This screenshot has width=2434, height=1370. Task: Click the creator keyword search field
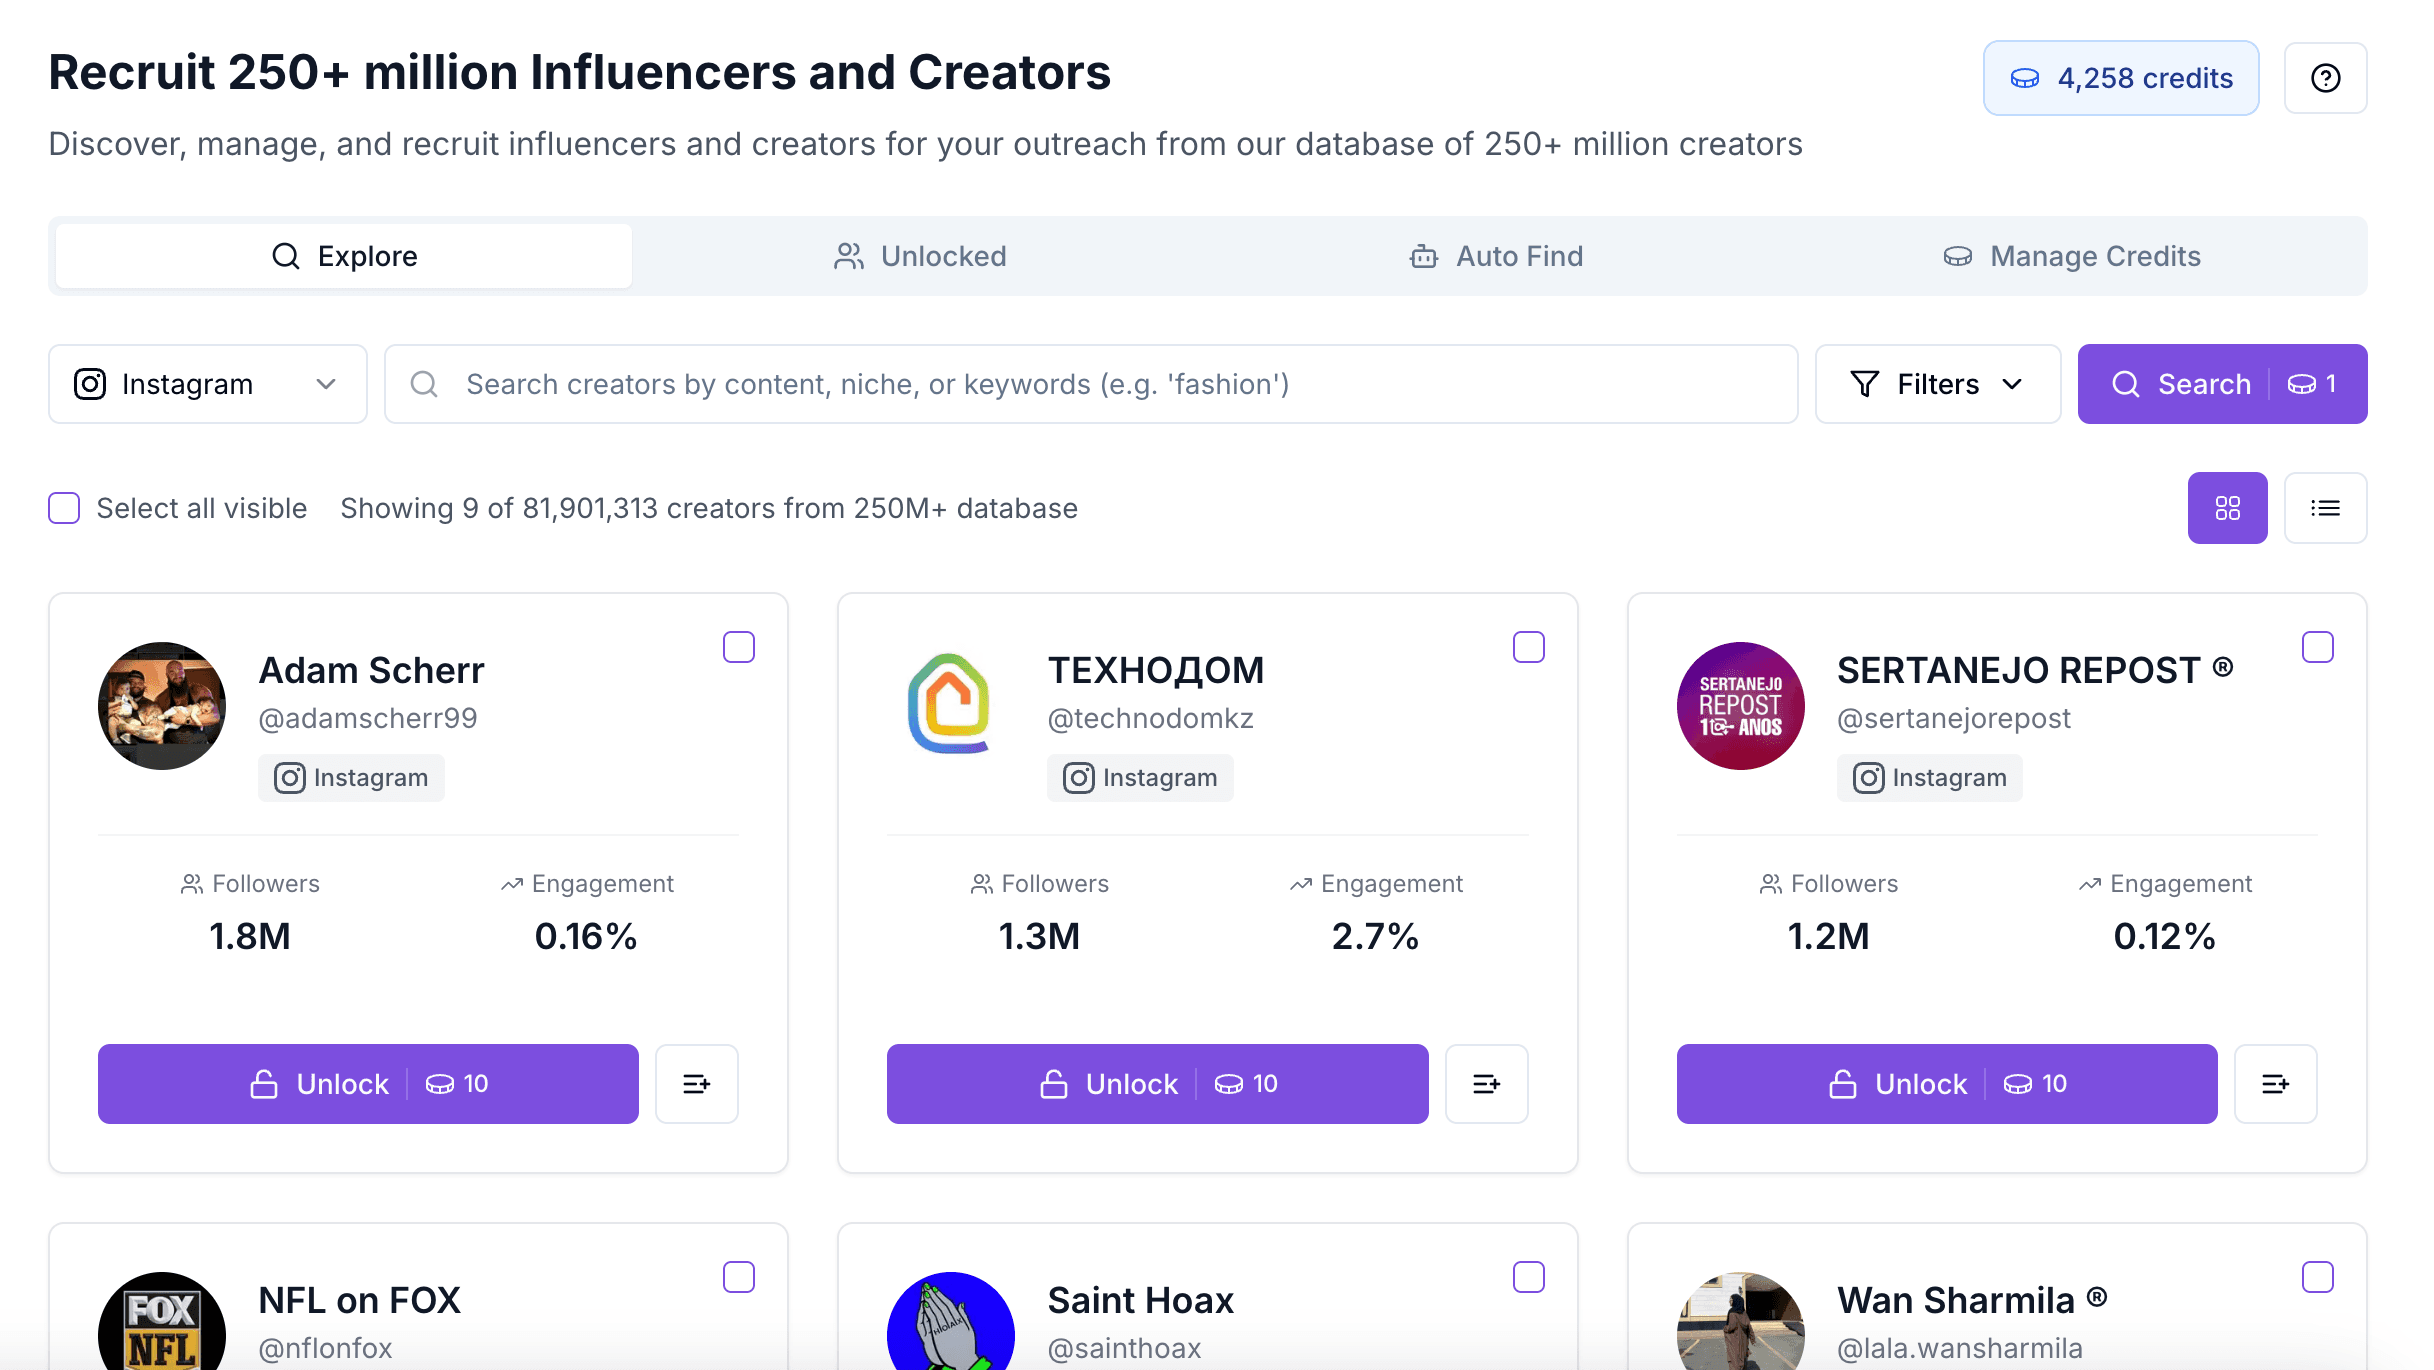click(x=1090, y=384)
